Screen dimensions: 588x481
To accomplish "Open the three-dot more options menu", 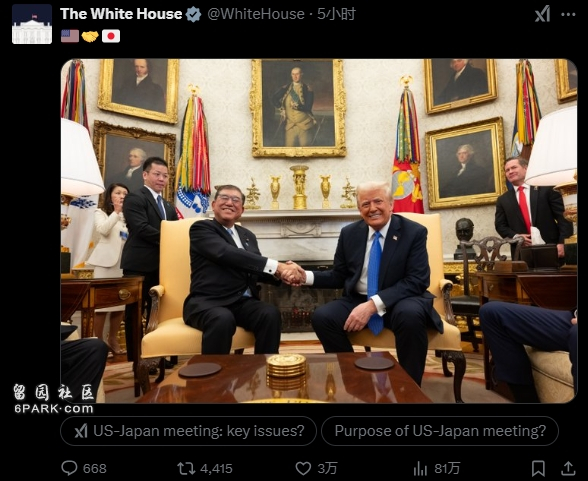I will click(568, 15).
